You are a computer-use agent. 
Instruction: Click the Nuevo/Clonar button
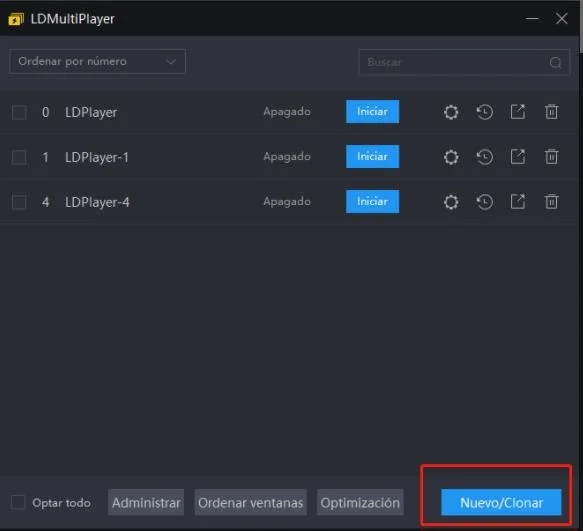coord(501,502)
